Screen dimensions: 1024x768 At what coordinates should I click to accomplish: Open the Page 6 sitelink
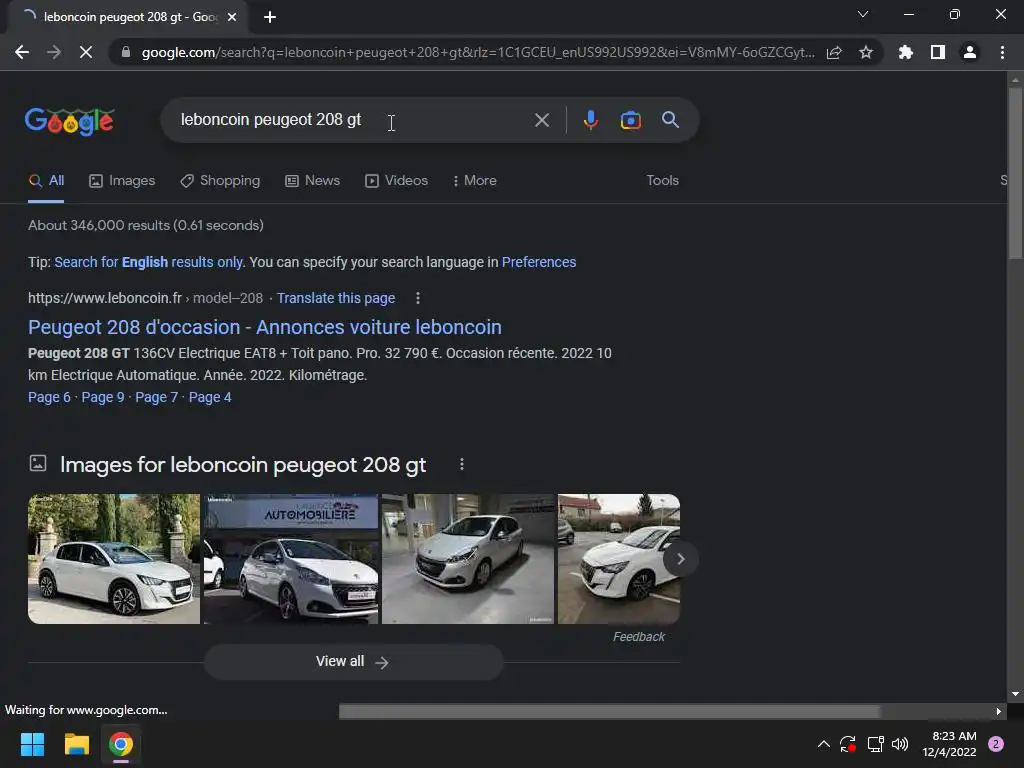coord(49,398)
